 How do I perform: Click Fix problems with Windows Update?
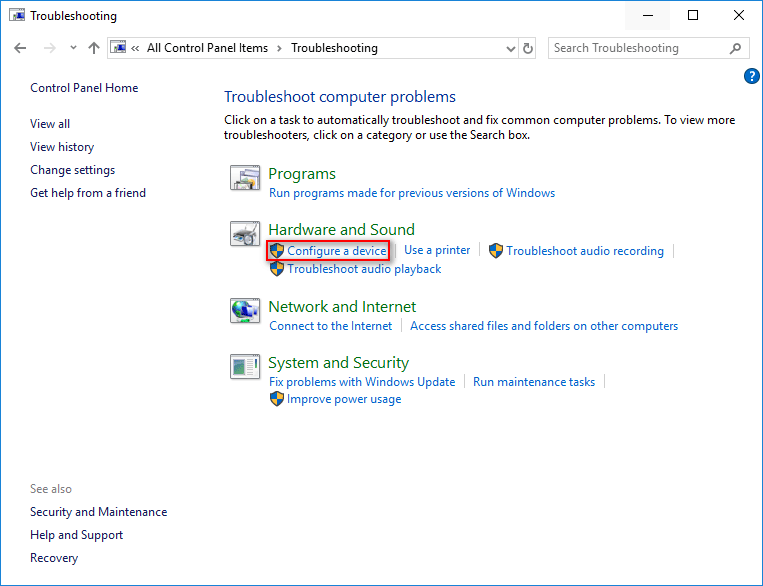362,382
